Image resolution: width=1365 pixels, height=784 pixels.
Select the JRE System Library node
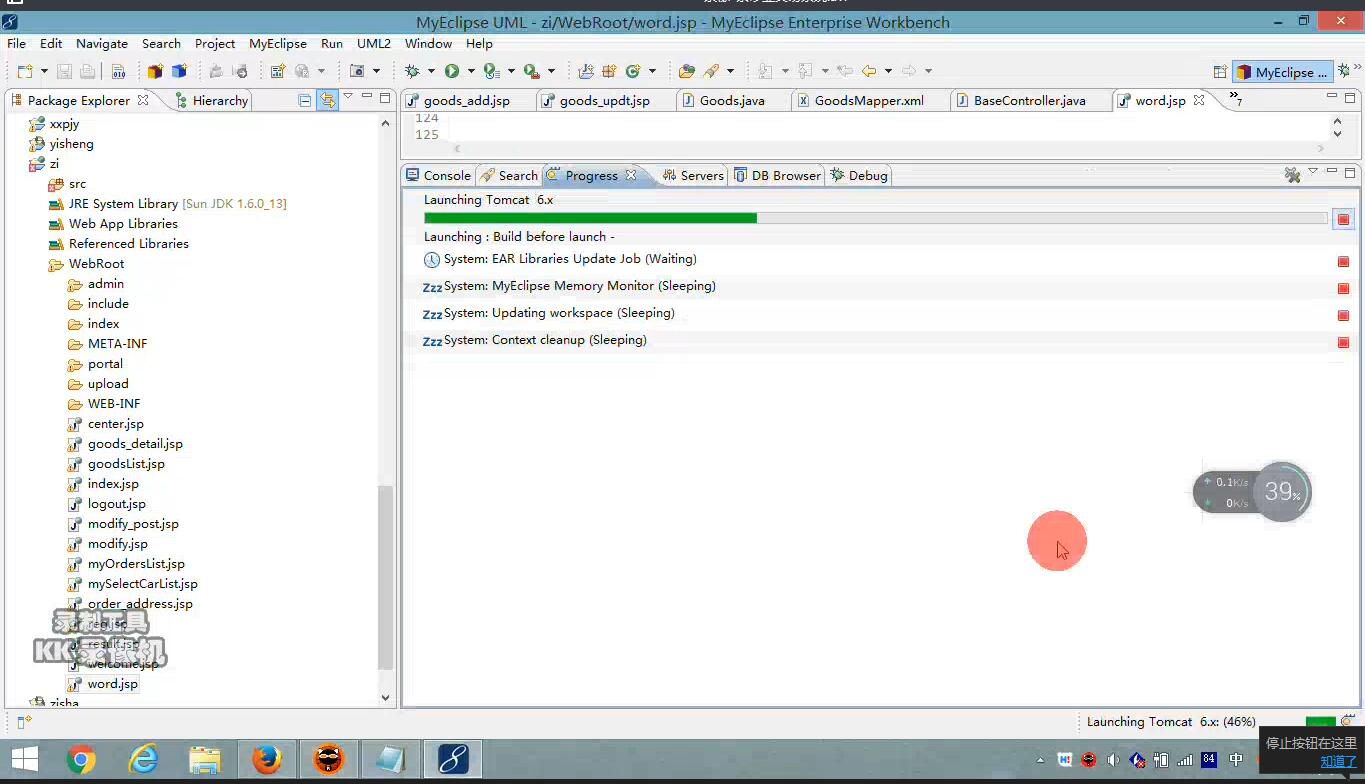167,204
